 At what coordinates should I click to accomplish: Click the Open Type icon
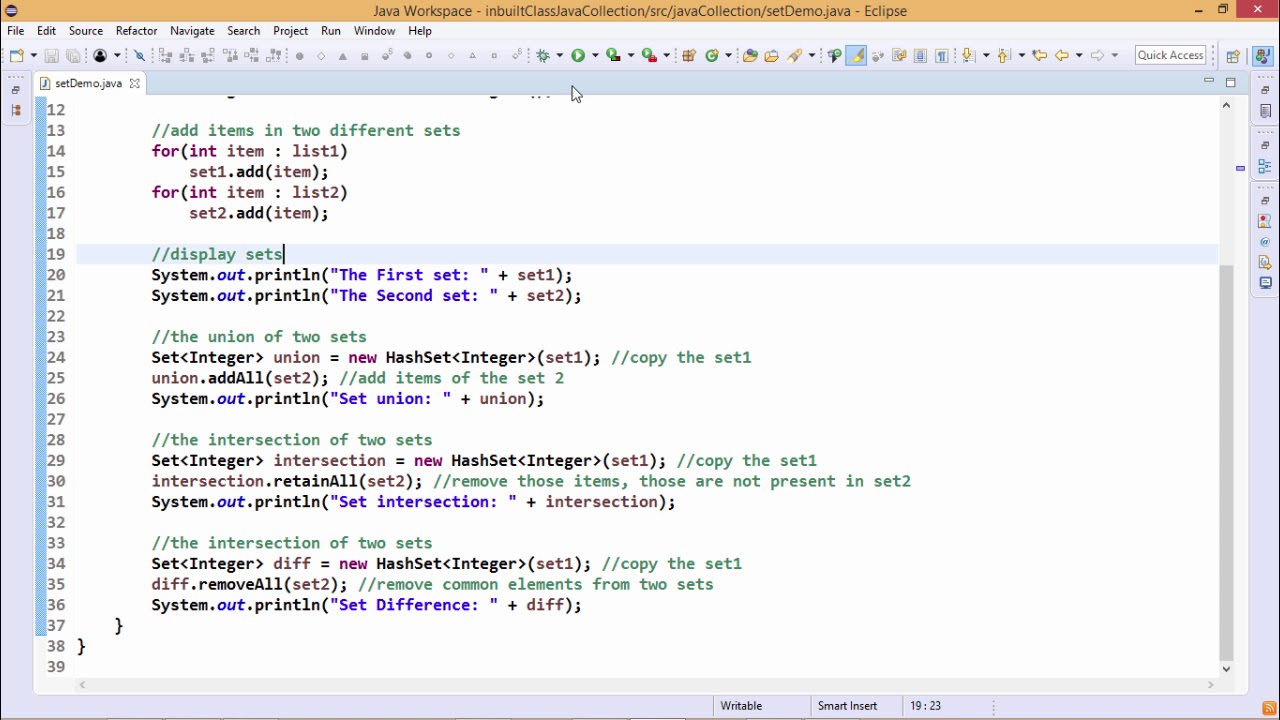tap(750, 56)
